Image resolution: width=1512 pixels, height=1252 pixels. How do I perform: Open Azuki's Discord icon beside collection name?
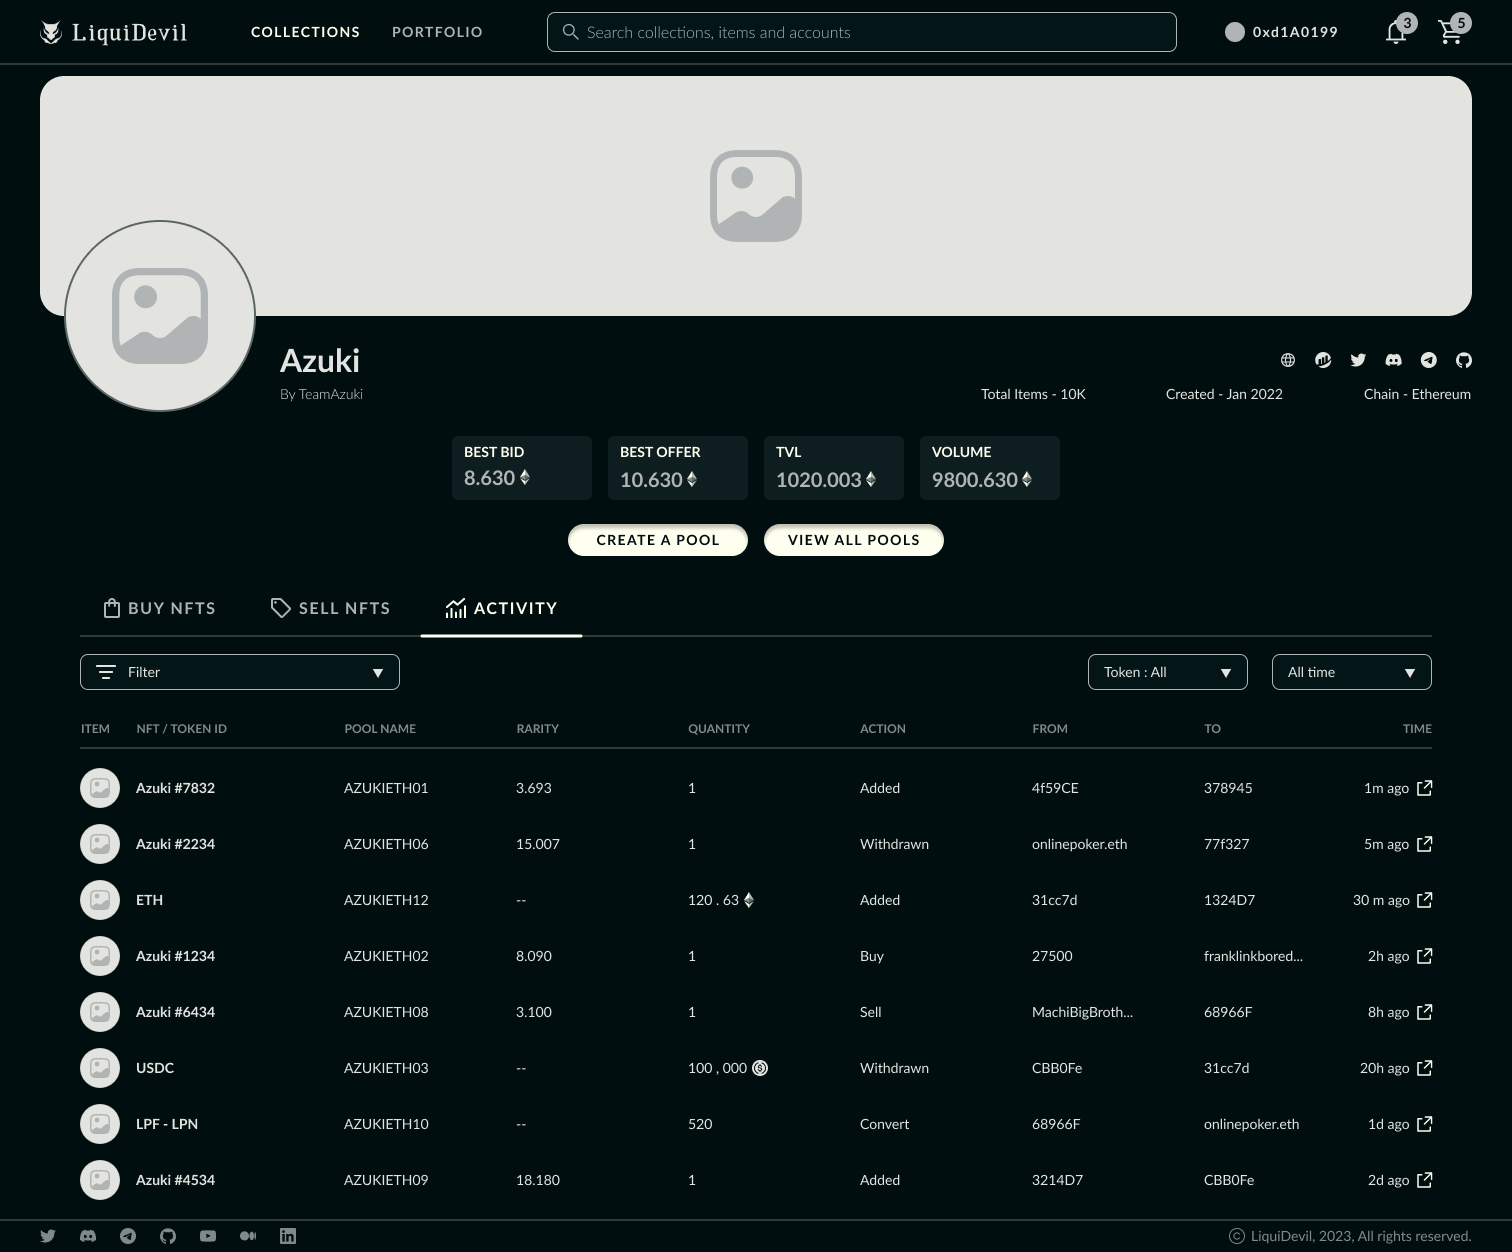click(x=1393, y=360)
